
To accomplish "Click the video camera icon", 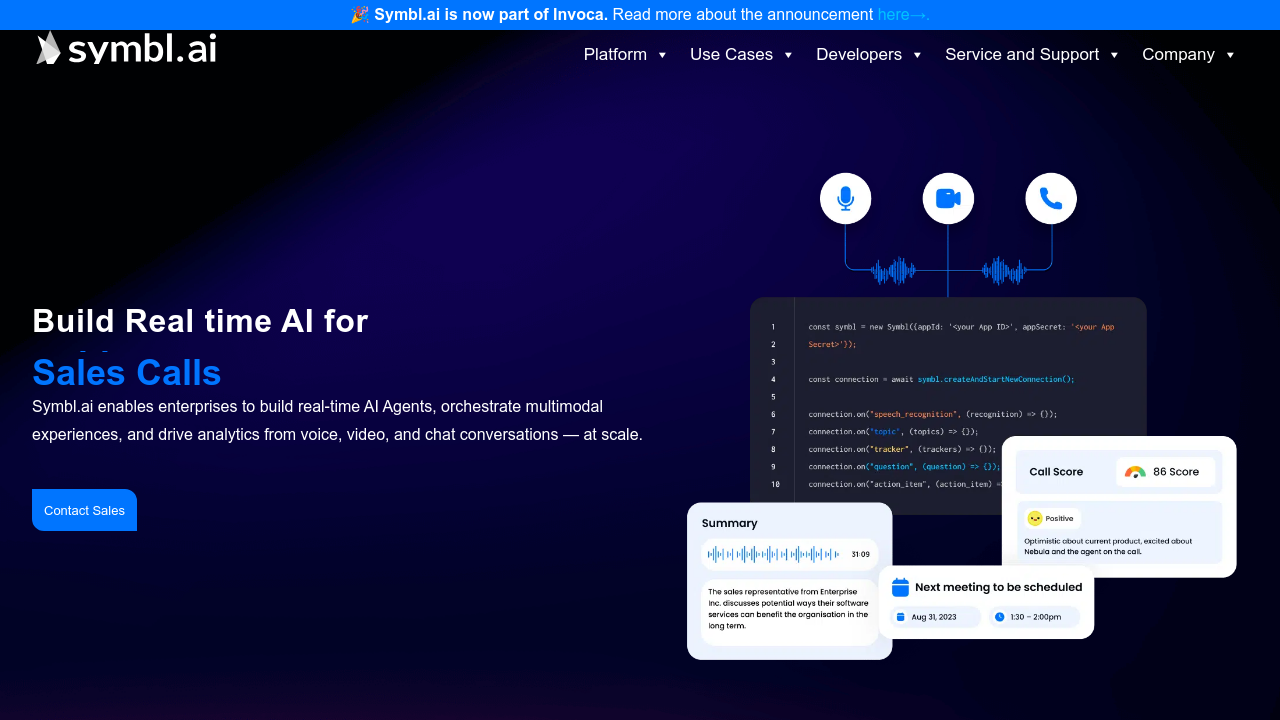I will [x=947, y=198].
